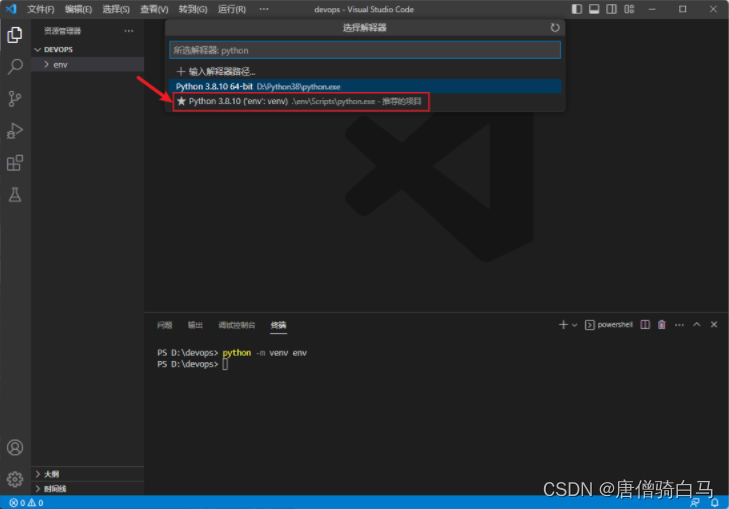Open the Extensions view icon
Screen dimensions: 729x509
[15, 163]
